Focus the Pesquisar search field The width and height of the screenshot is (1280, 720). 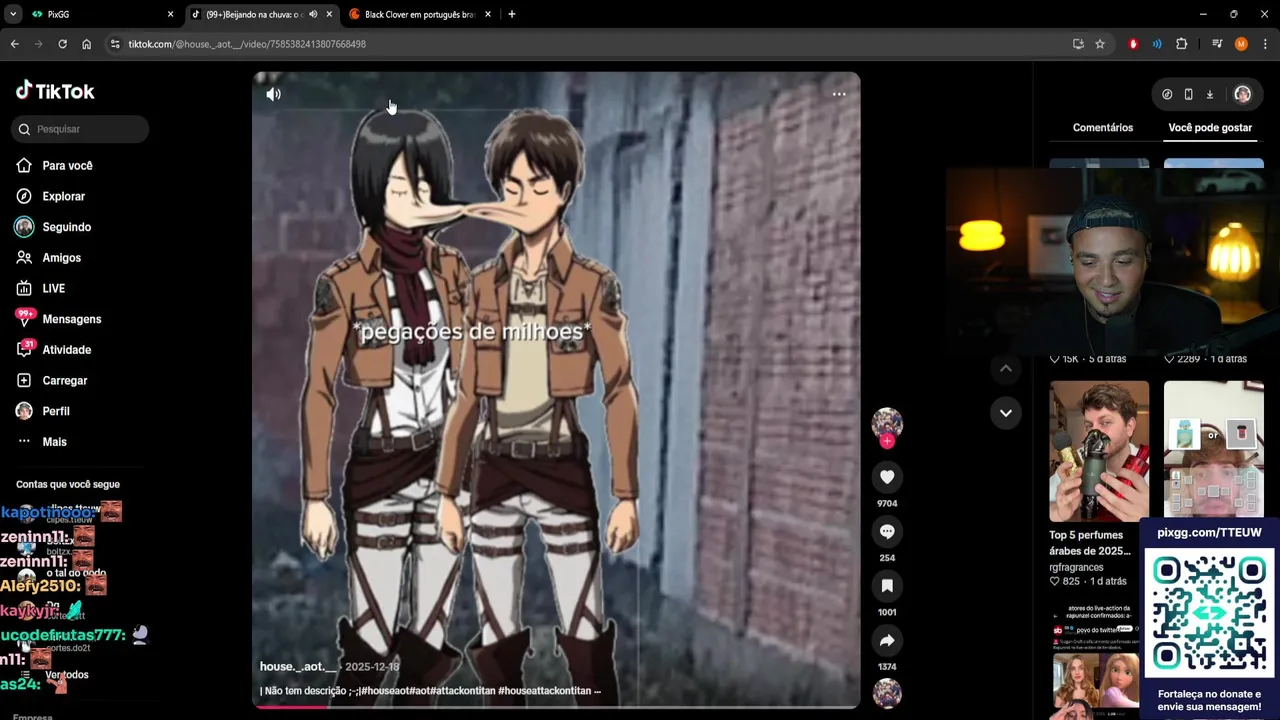(x=81, y=129)
